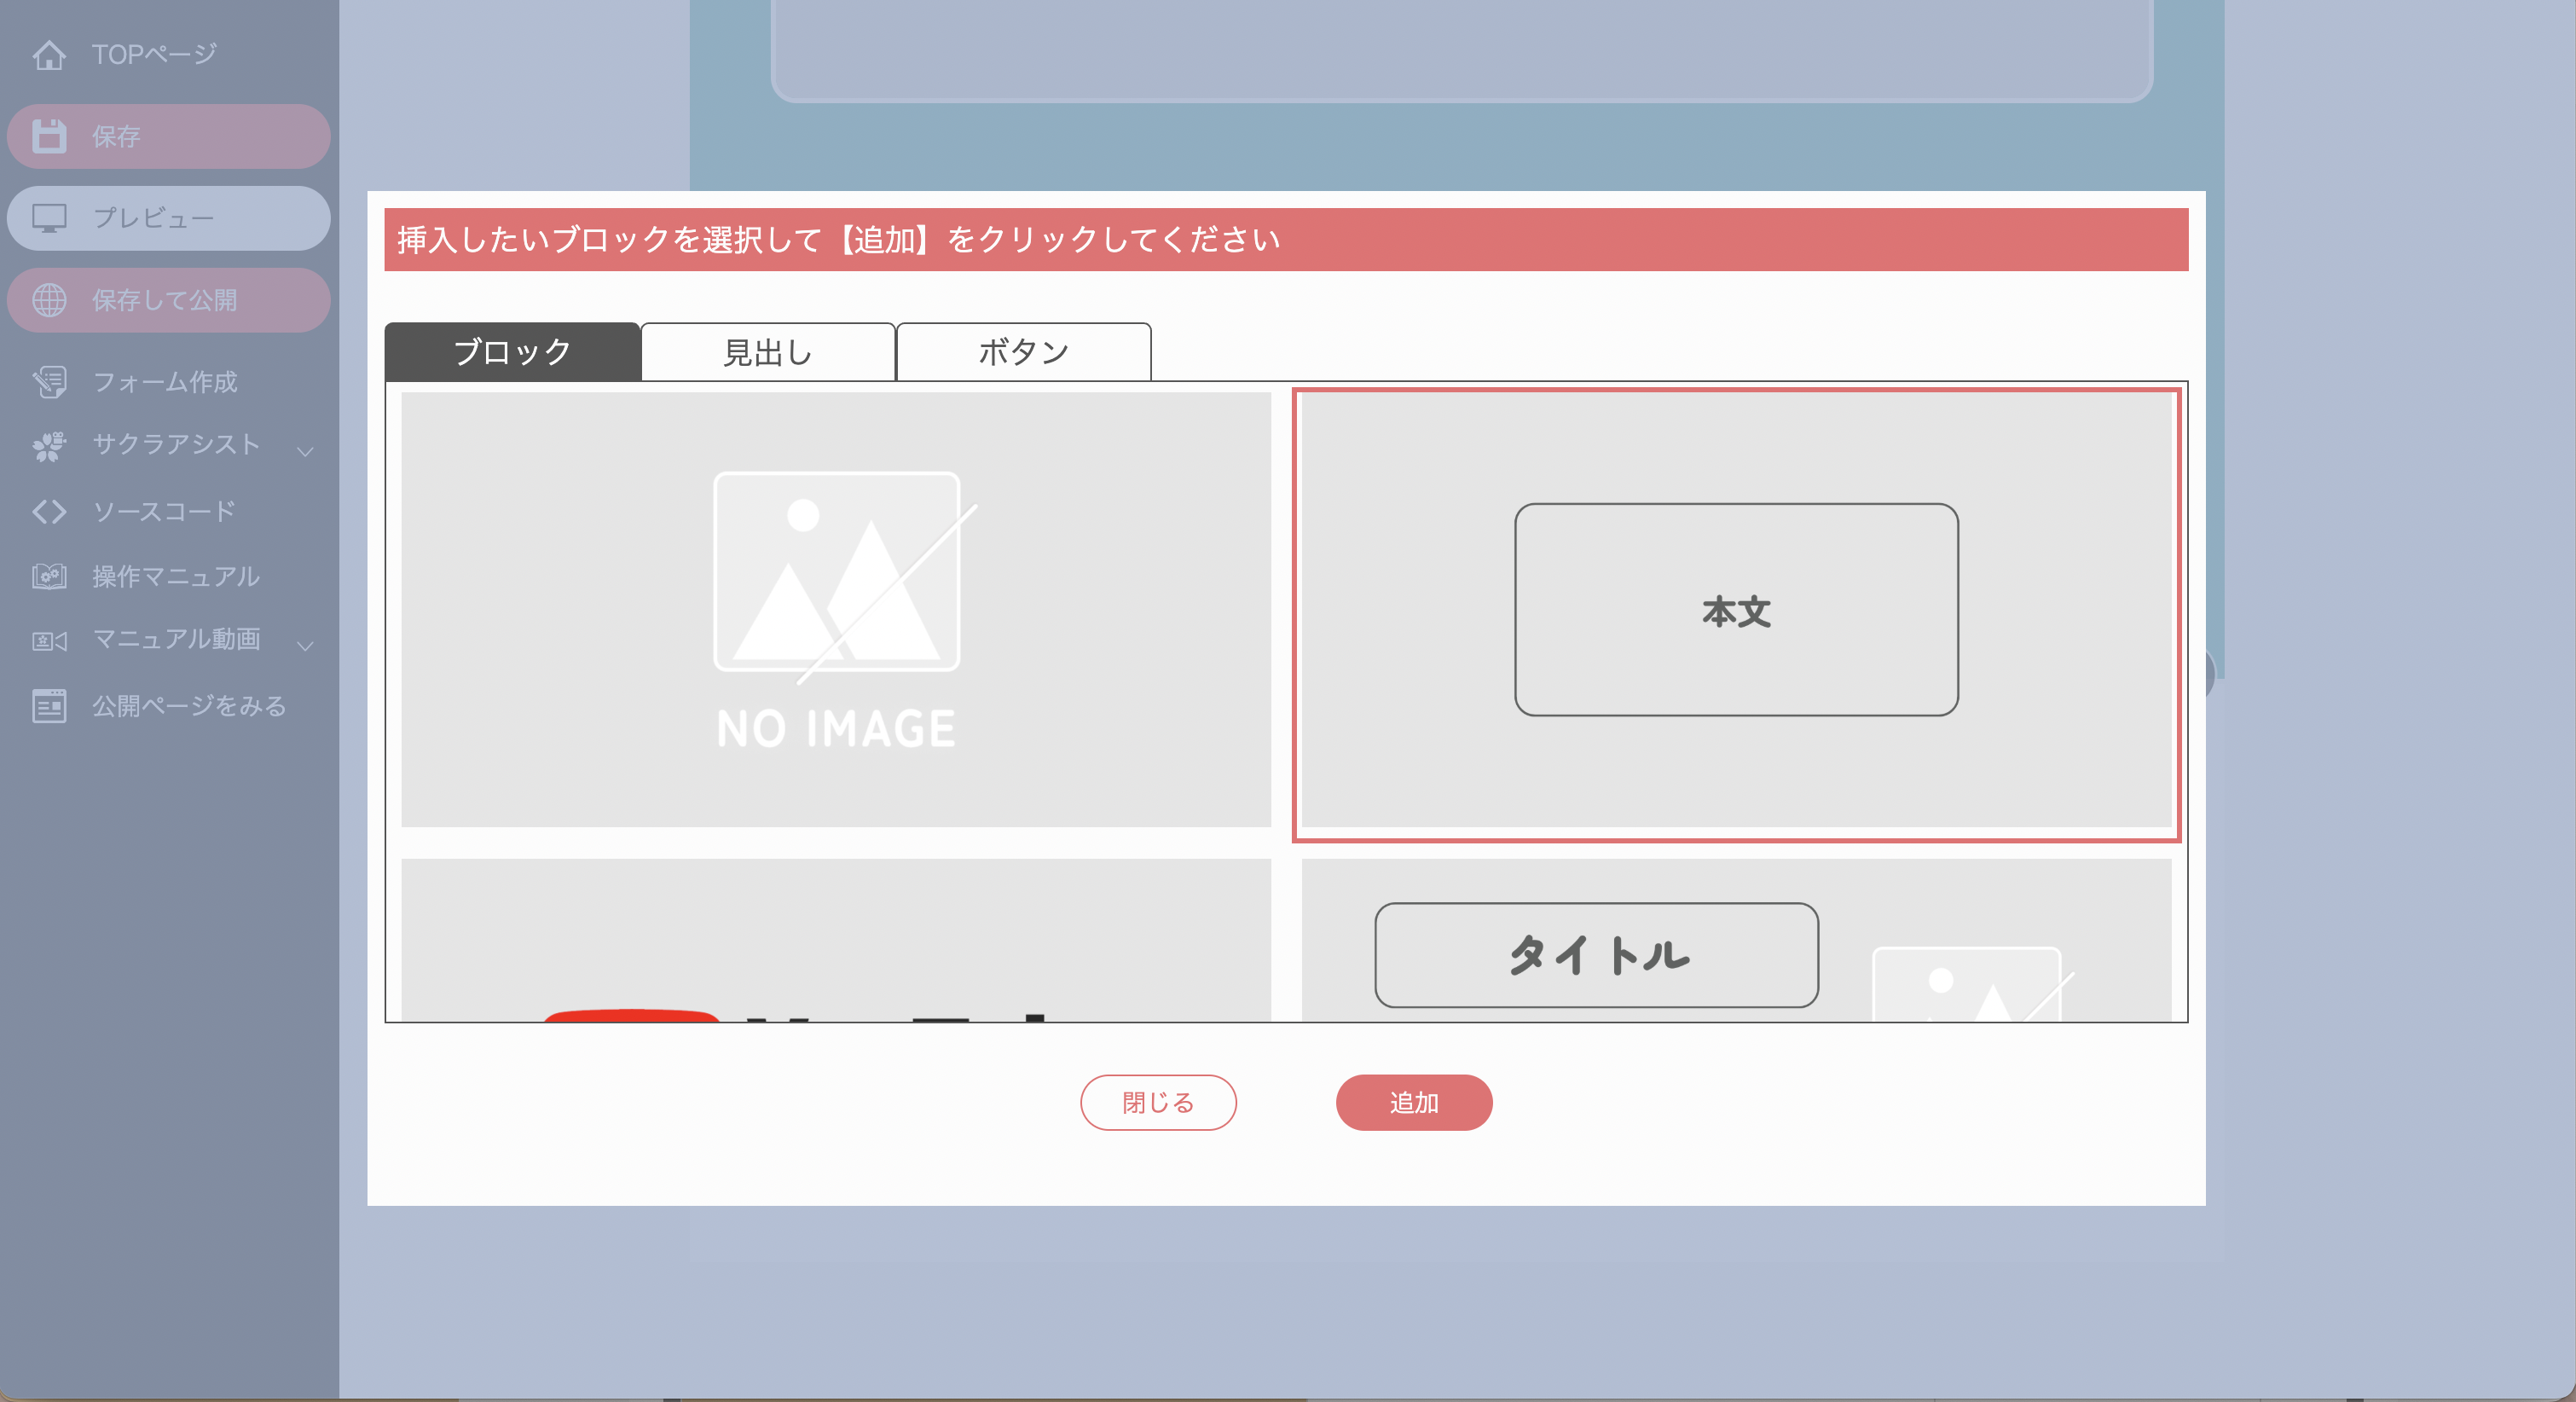Select the NO IMAGE block thumbnail
The height and width of the screenshot is (1402, 2576).
[x=836, y=610]
